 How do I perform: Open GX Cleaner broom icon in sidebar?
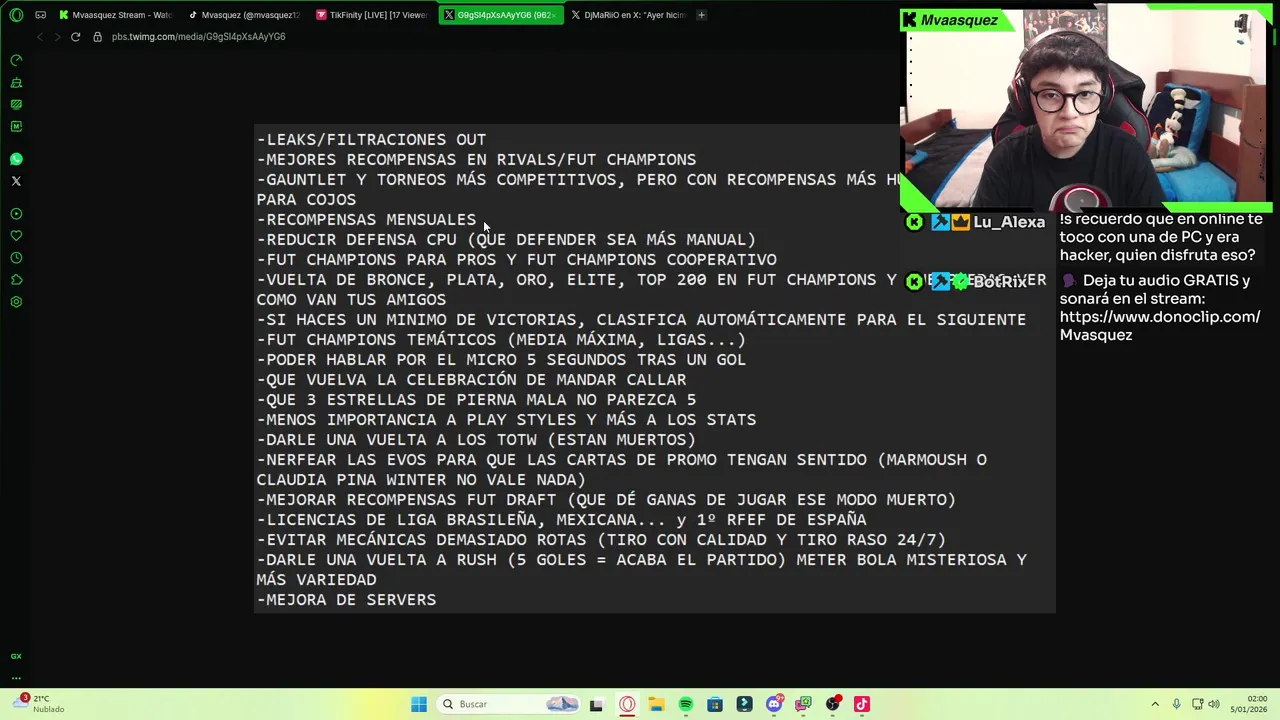click(x=16, y=83)
